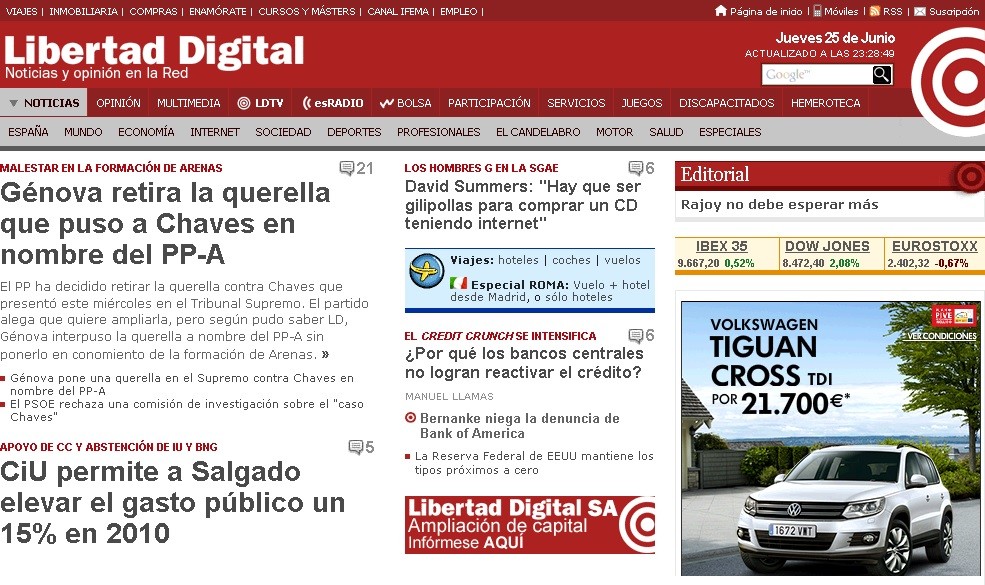The image size is (985, 585).
Task: Open comments bubble on CiU Salgado article
Action: click(x=355, y=447)
